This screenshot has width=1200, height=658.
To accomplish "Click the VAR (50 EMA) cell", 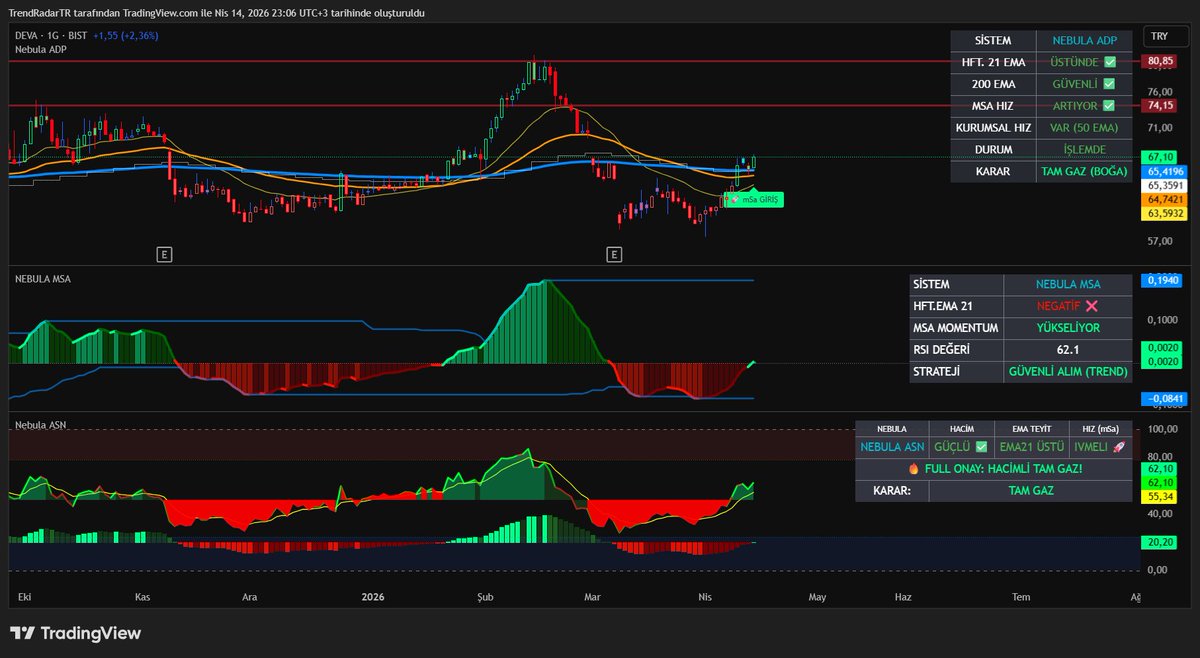I will pyautogui.click(x=1084, y=128).
